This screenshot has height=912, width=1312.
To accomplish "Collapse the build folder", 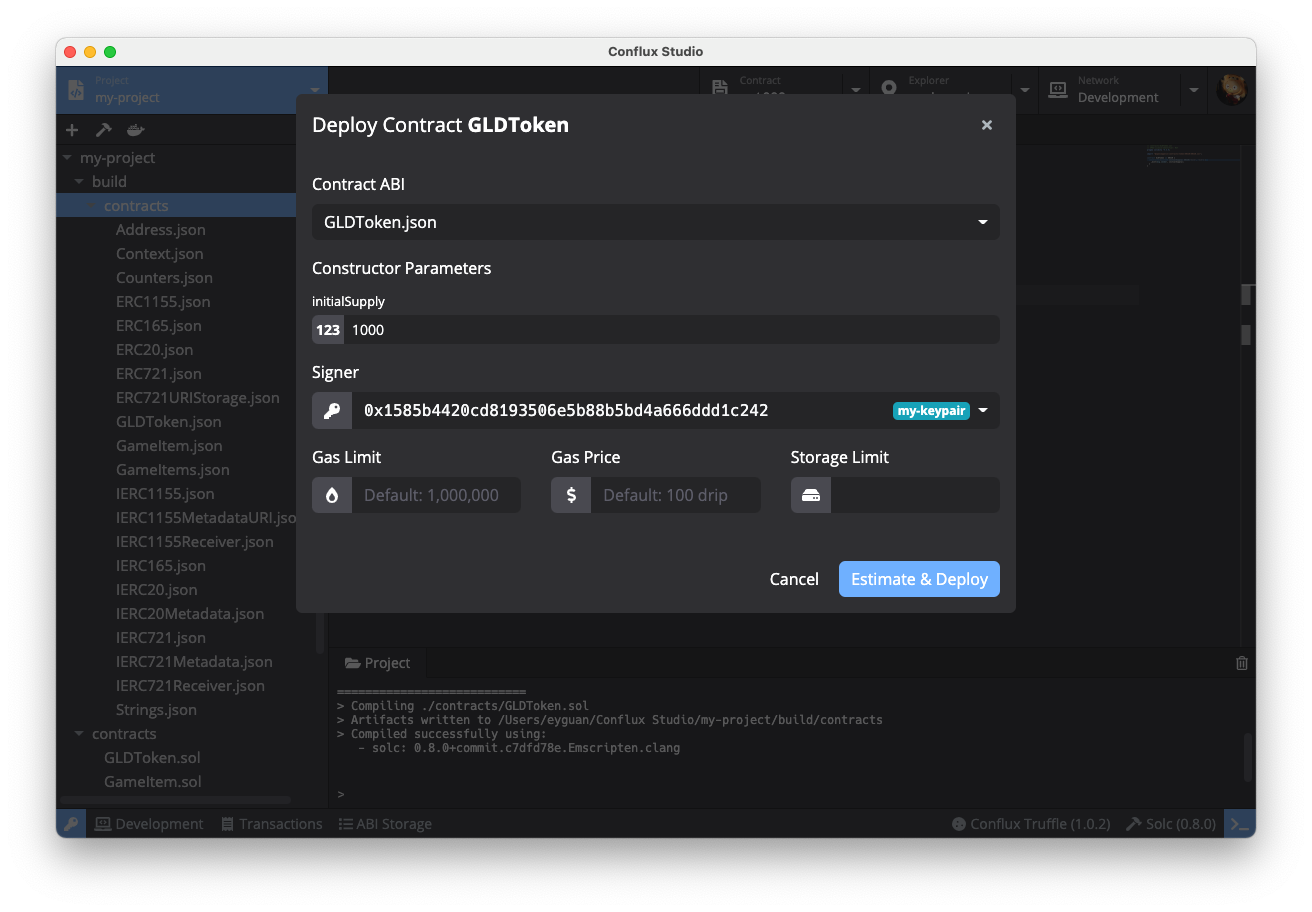I will tap(80, 182).
